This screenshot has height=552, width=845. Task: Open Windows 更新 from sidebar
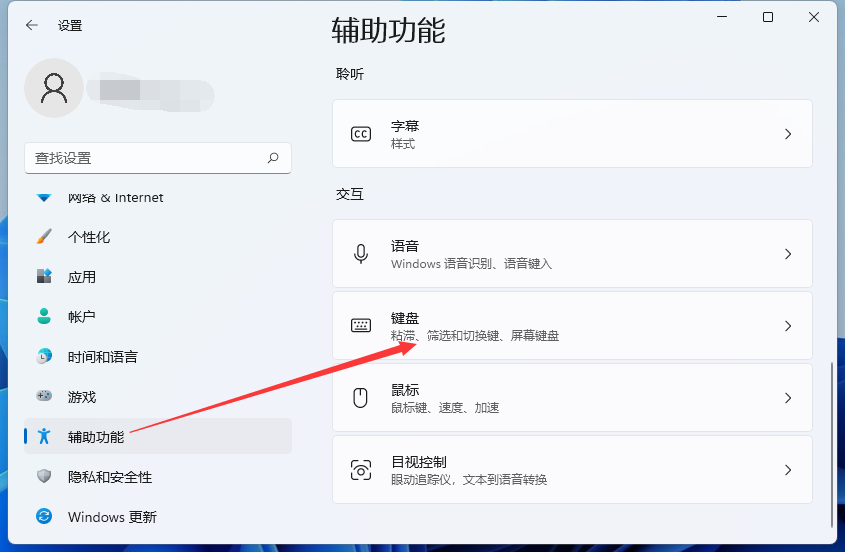[112, 517]
